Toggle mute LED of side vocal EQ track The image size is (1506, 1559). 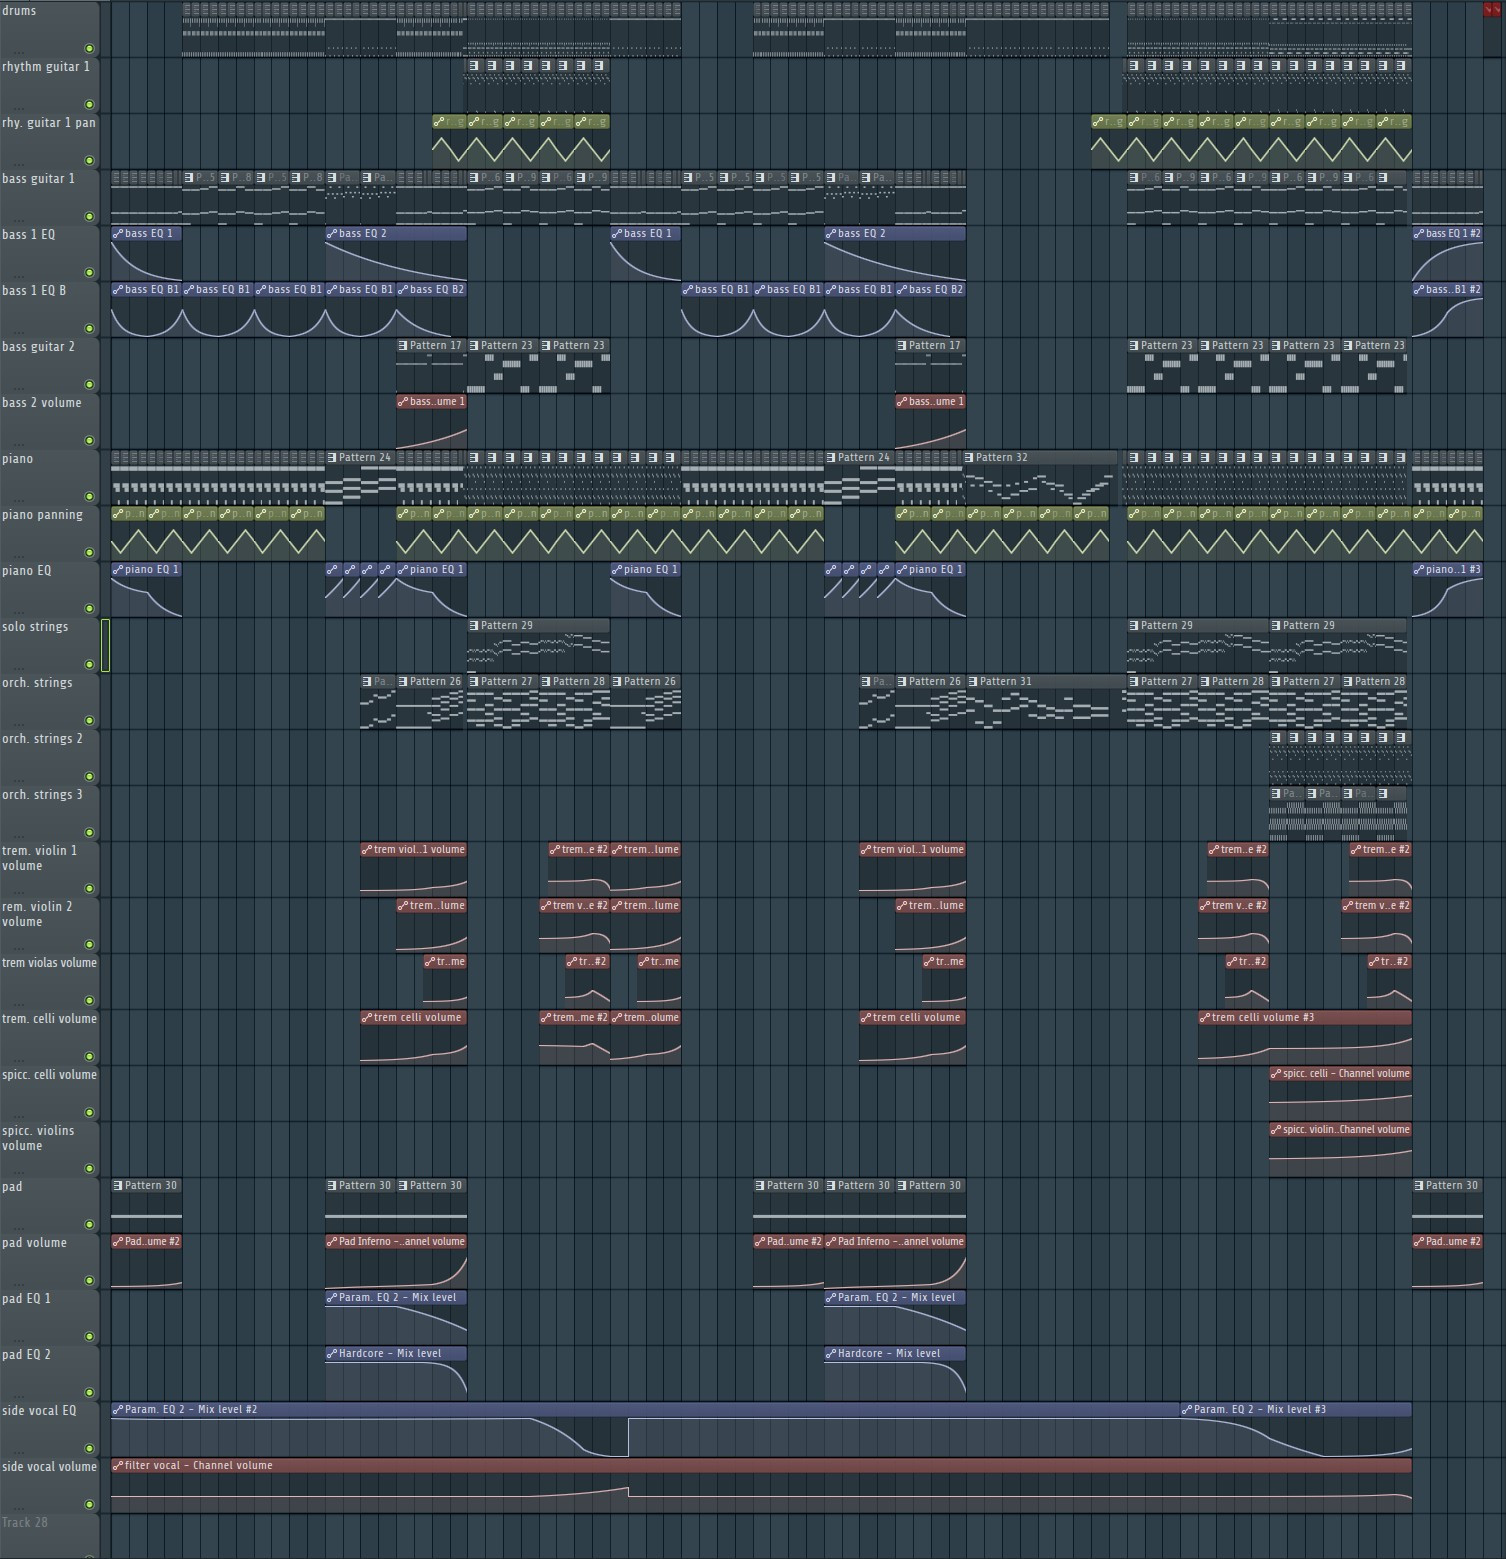(89, 1448)
